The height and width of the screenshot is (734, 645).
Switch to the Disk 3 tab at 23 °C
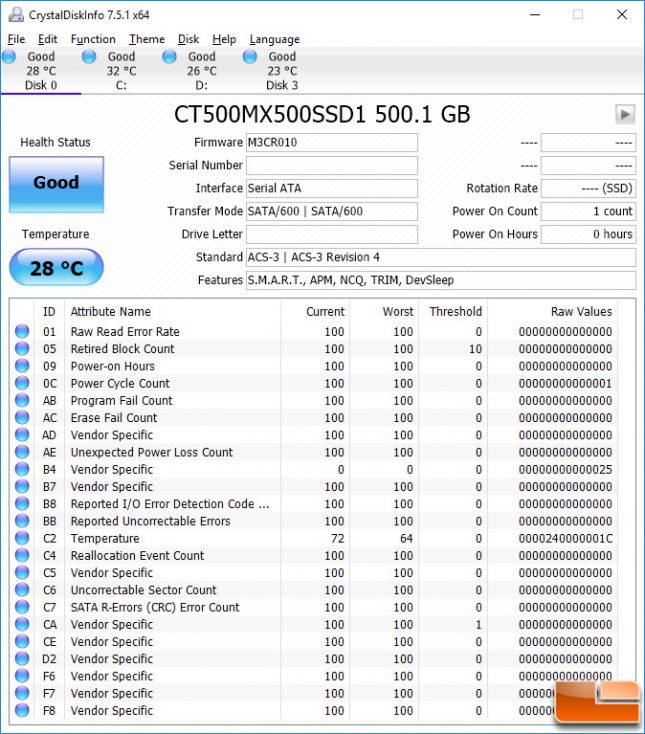(x=282, y=71)
